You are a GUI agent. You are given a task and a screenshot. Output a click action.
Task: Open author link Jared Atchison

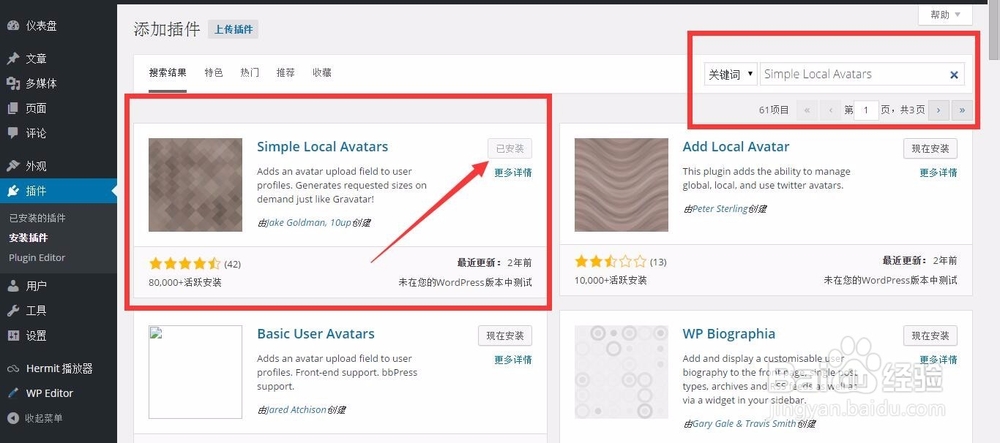pyautogui.click(x=296, y=410)
